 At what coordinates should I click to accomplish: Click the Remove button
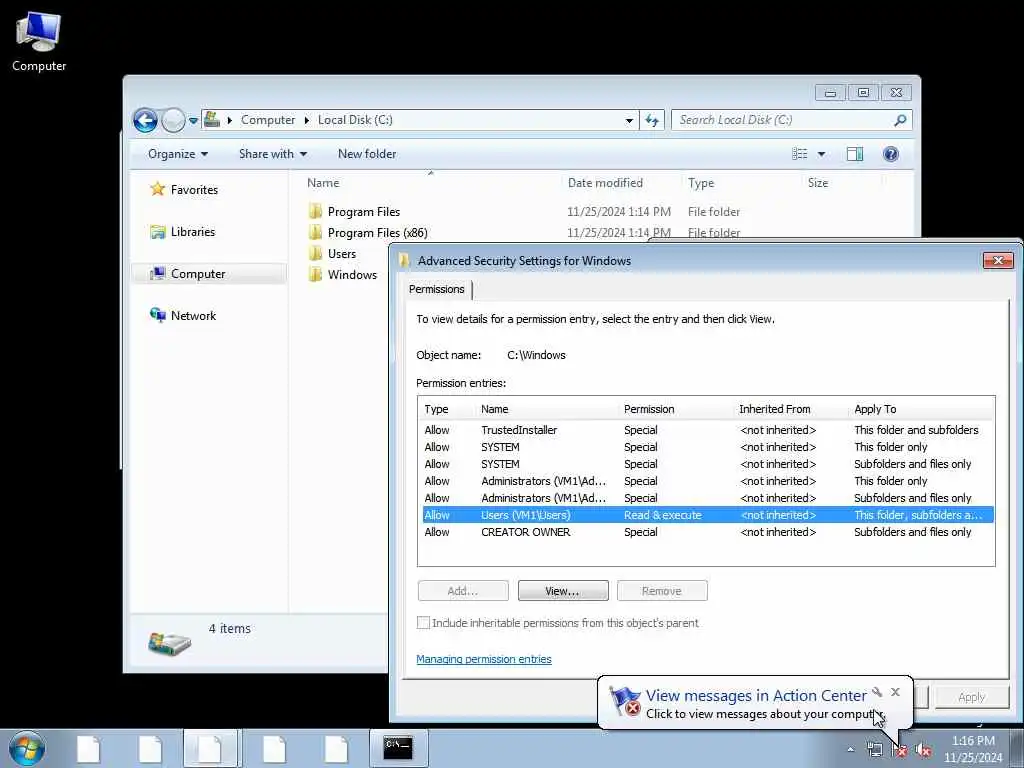662,591
